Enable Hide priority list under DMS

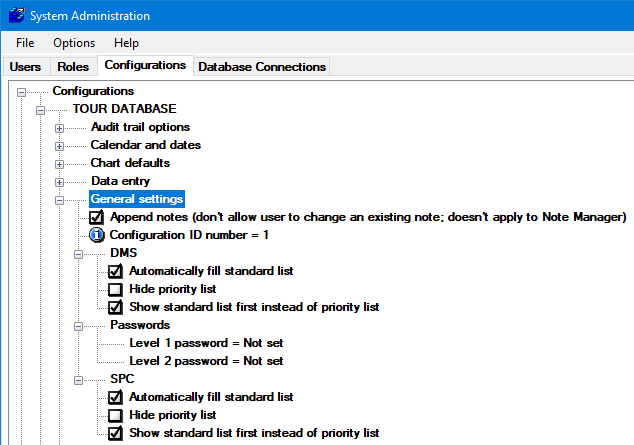(116, 289)
